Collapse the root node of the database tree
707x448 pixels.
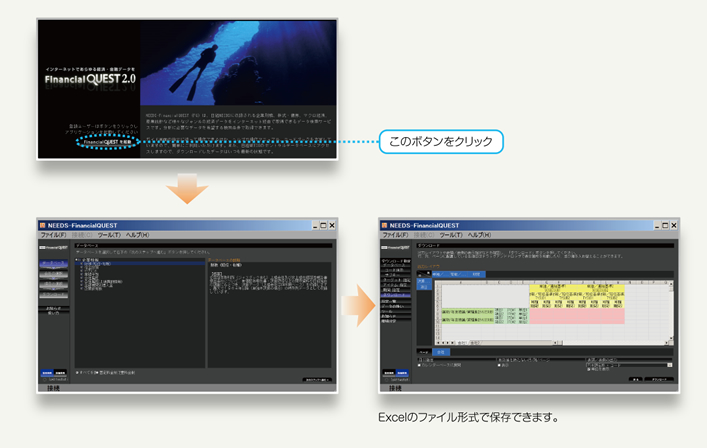click(x=77, y=260)
